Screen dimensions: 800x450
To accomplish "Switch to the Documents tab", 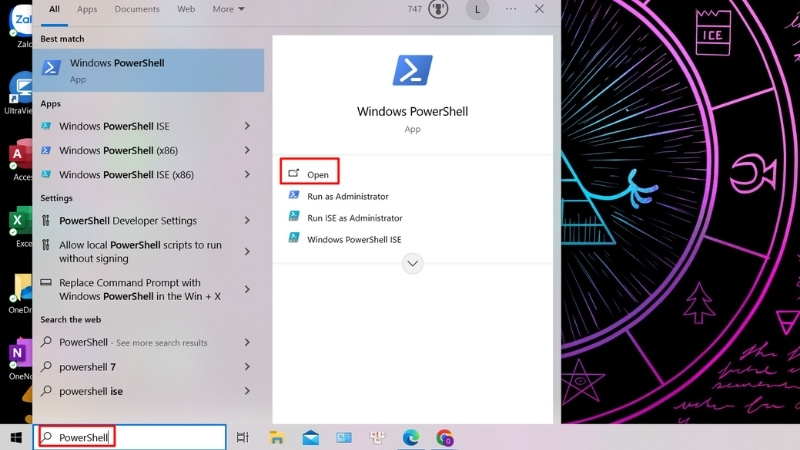I will click(137, 9).
